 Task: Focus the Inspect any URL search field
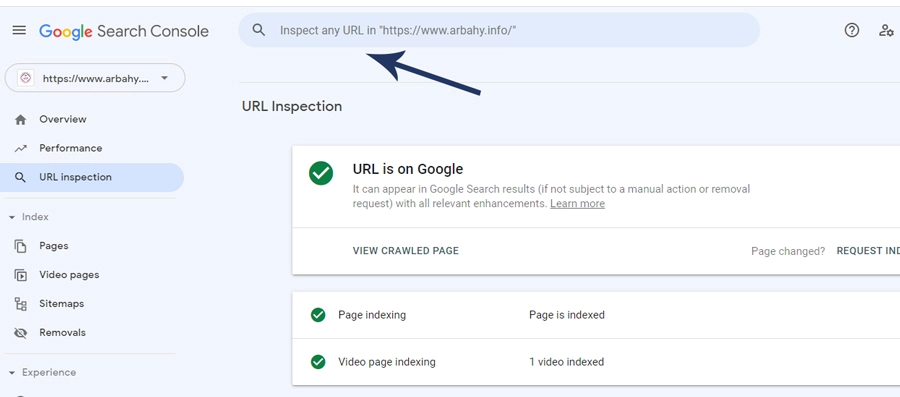(x=499, y=30)
